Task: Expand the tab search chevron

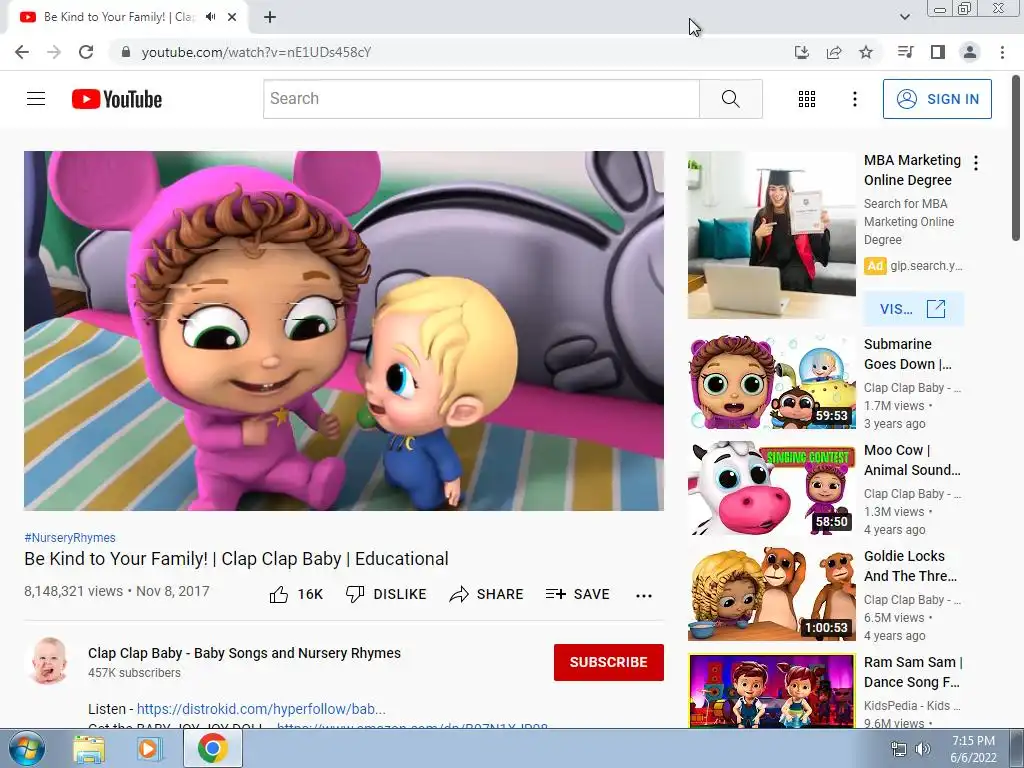Action: 904,17
